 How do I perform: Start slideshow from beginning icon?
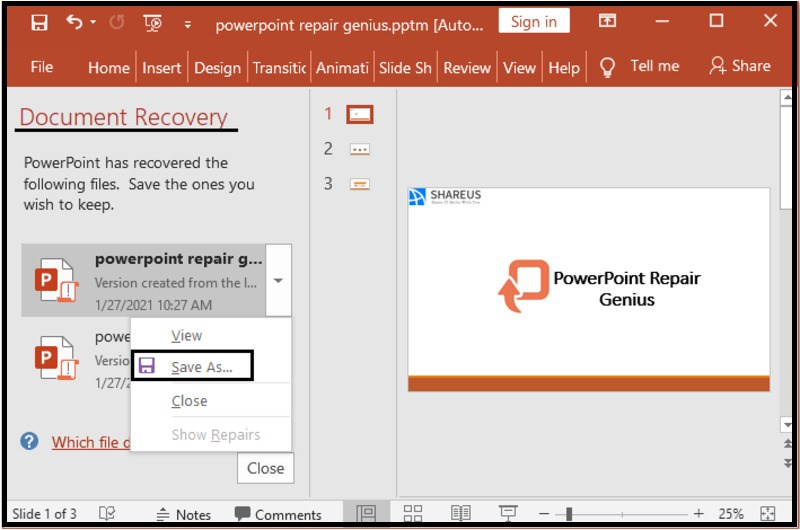coord(153,23)
